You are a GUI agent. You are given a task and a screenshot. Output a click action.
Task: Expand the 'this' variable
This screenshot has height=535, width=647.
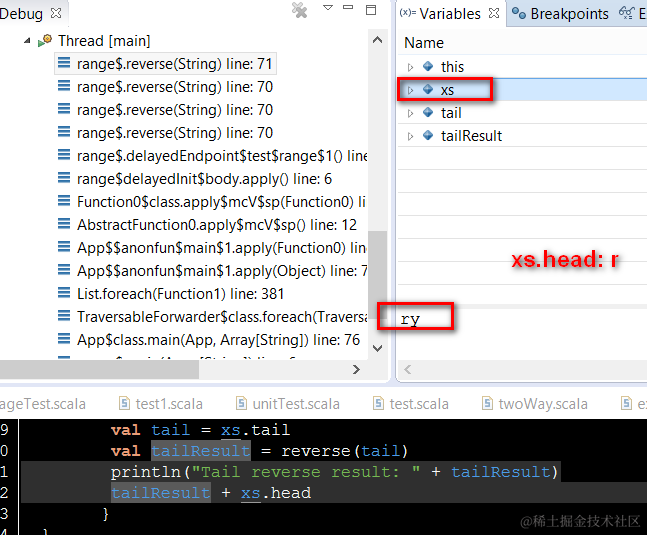(410, 67)
